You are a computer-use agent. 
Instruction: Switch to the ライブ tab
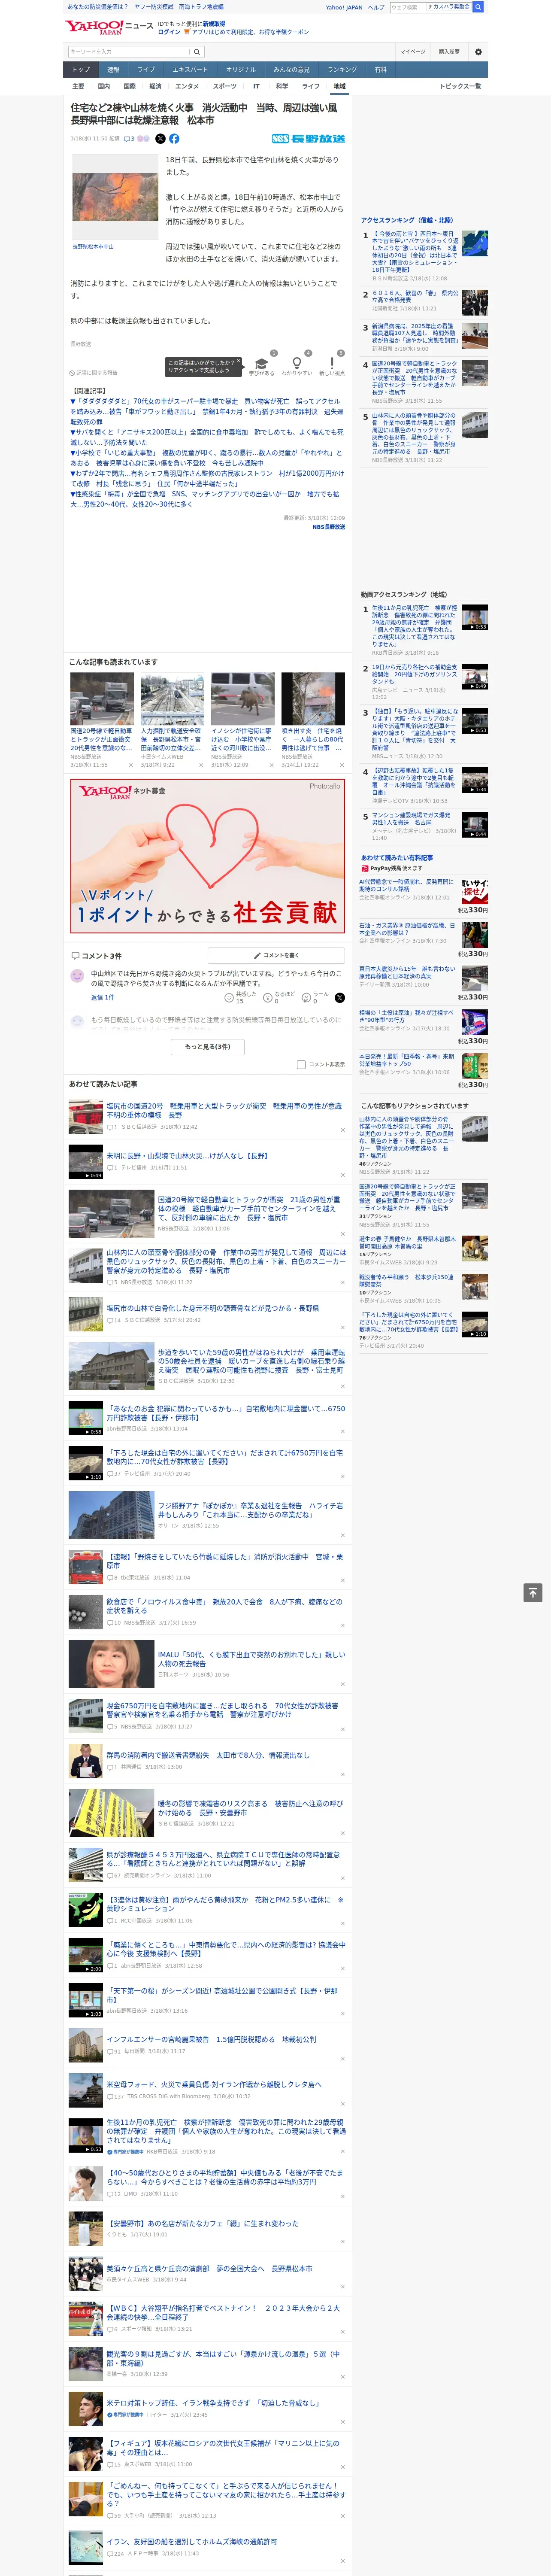(146, 70)
